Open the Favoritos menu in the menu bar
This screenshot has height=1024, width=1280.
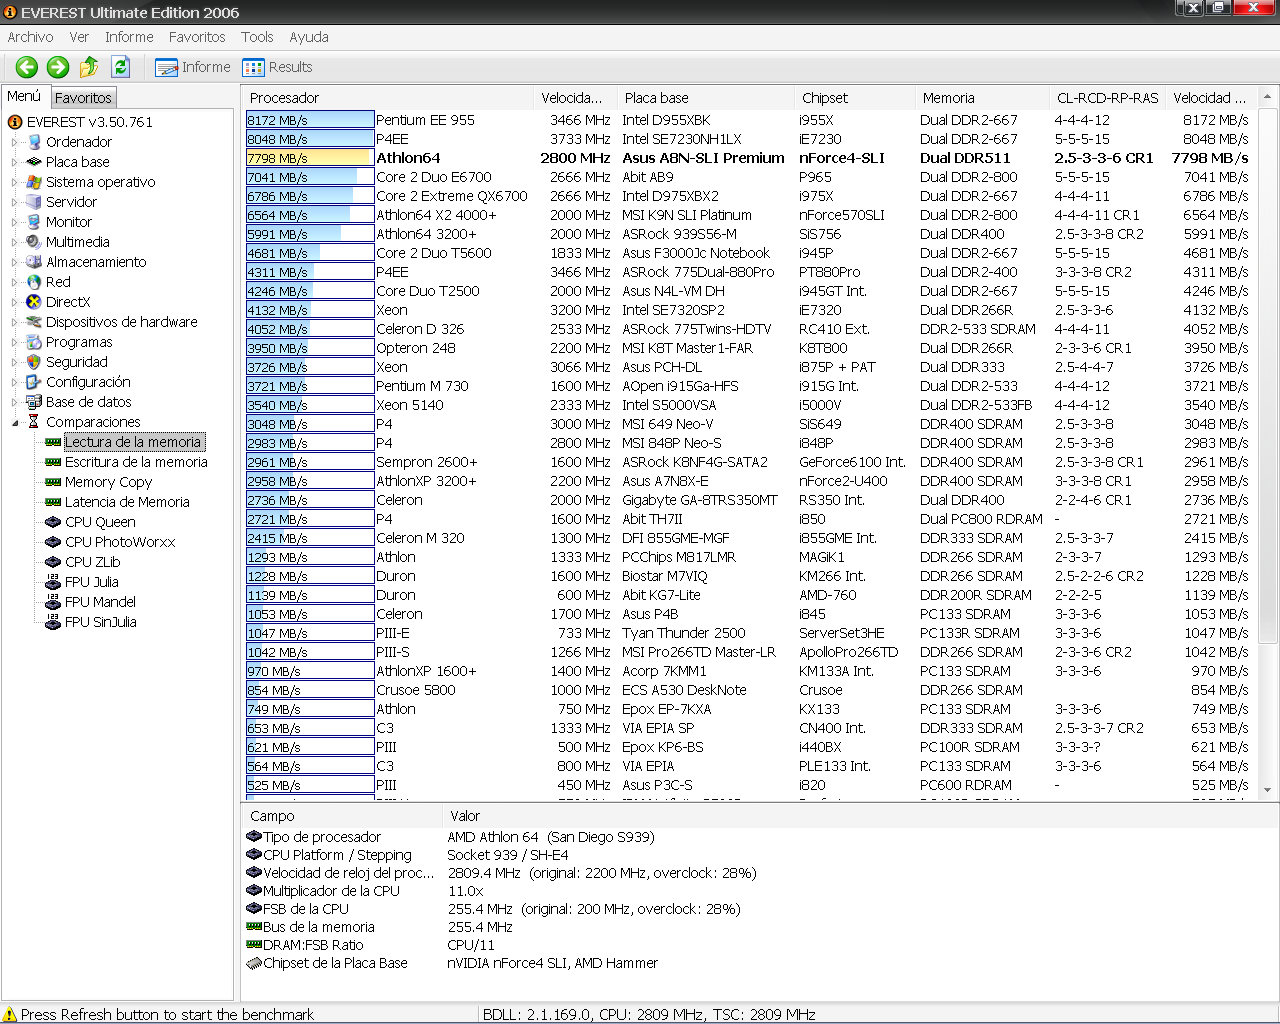click(x=197, y=37)
